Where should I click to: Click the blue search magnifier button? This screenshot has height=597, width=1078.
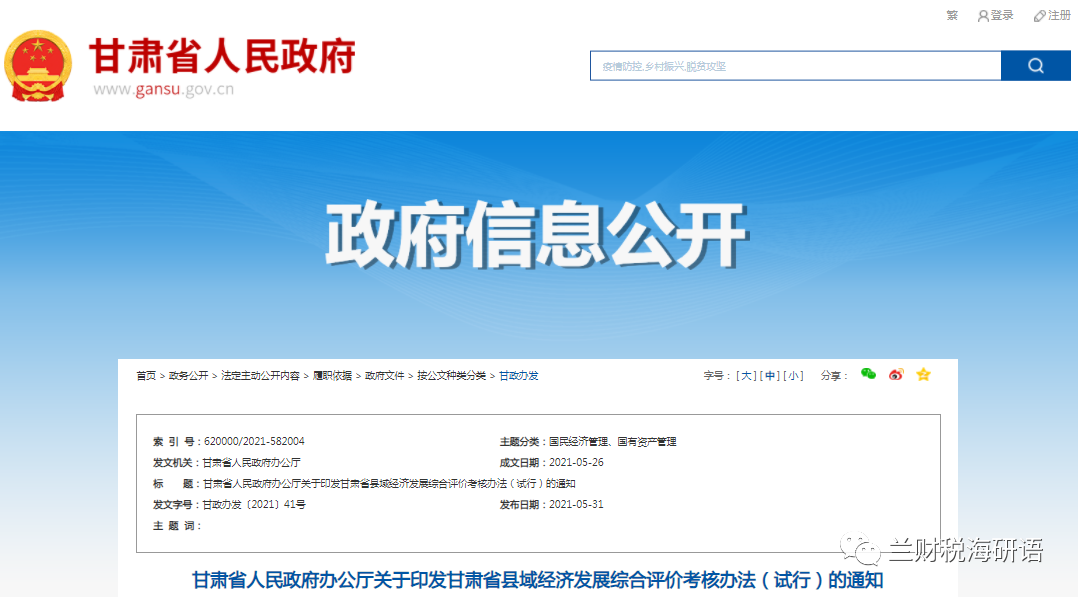tap(1035, 66)
